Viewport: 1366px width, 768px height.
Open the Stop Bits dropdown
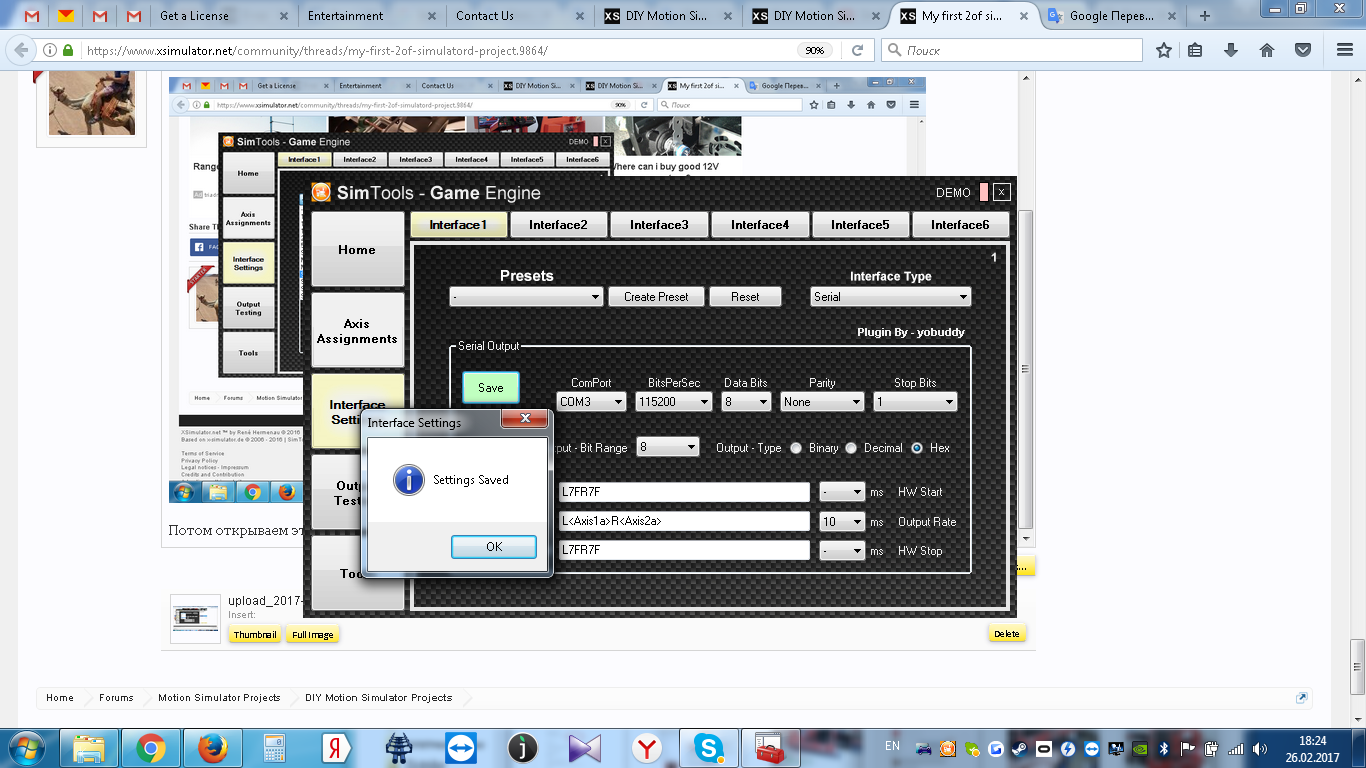click(x=915, y=402)
